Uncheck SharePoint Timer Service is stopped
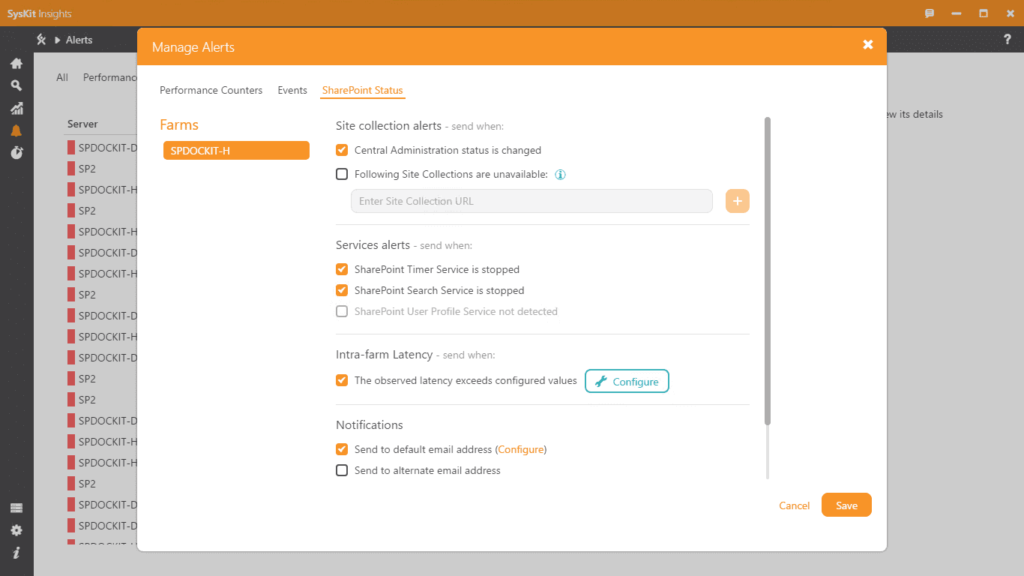Screen dimensions: 1024x576 (x=342, y=269)
